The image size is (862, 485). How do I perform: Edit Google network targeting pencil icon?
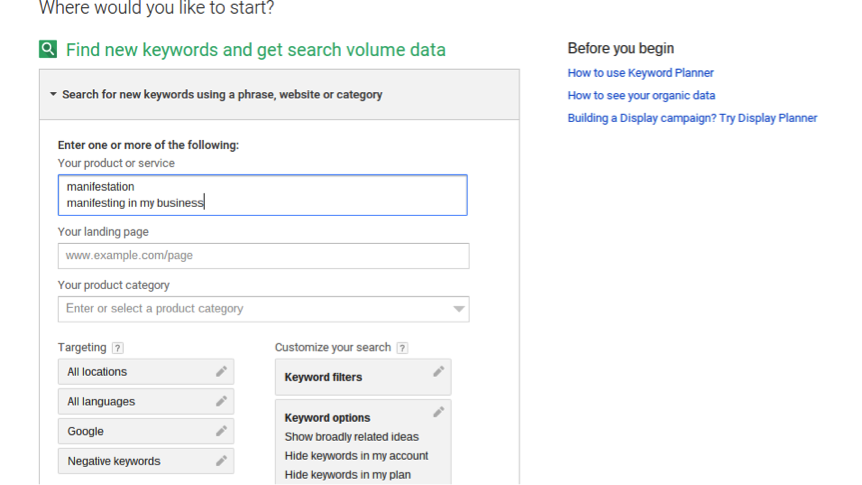click(x=221, y=431)
